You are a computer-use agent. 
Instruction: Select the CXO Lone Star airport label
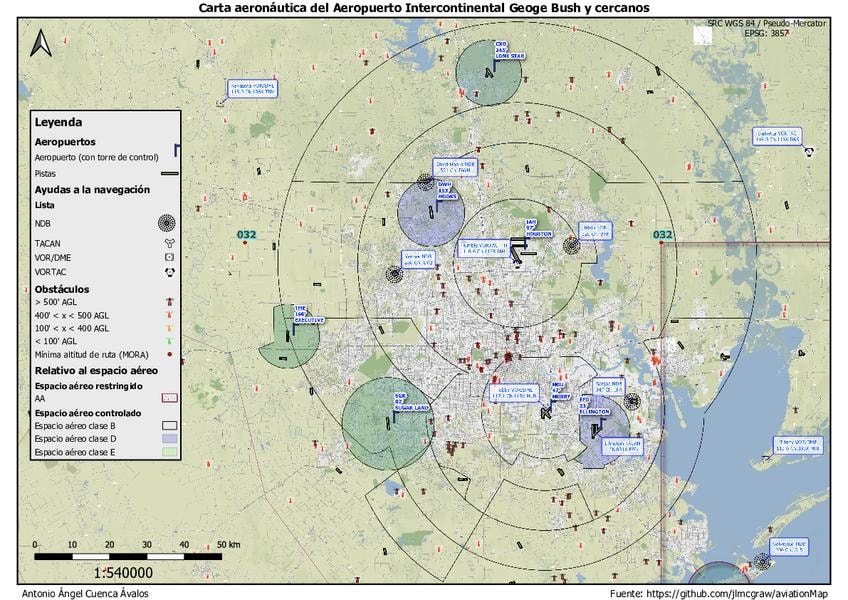click(x=501, y=51)
